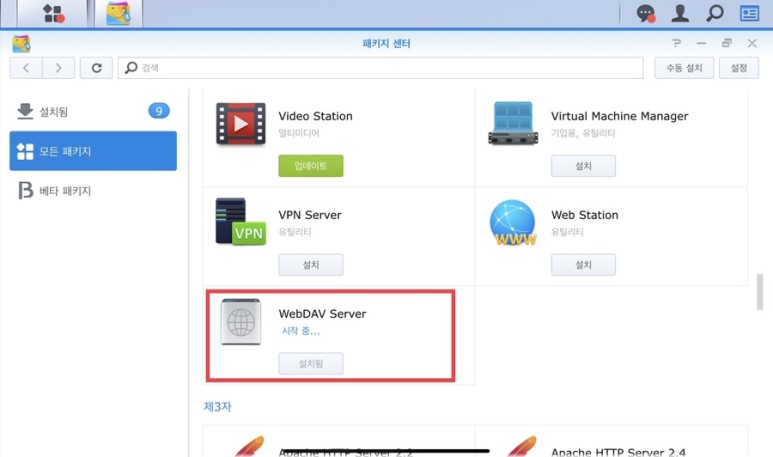Viewport: 773px width, 457px height.
Task: Click the 수동 설치 button
Action: point(684,68)
